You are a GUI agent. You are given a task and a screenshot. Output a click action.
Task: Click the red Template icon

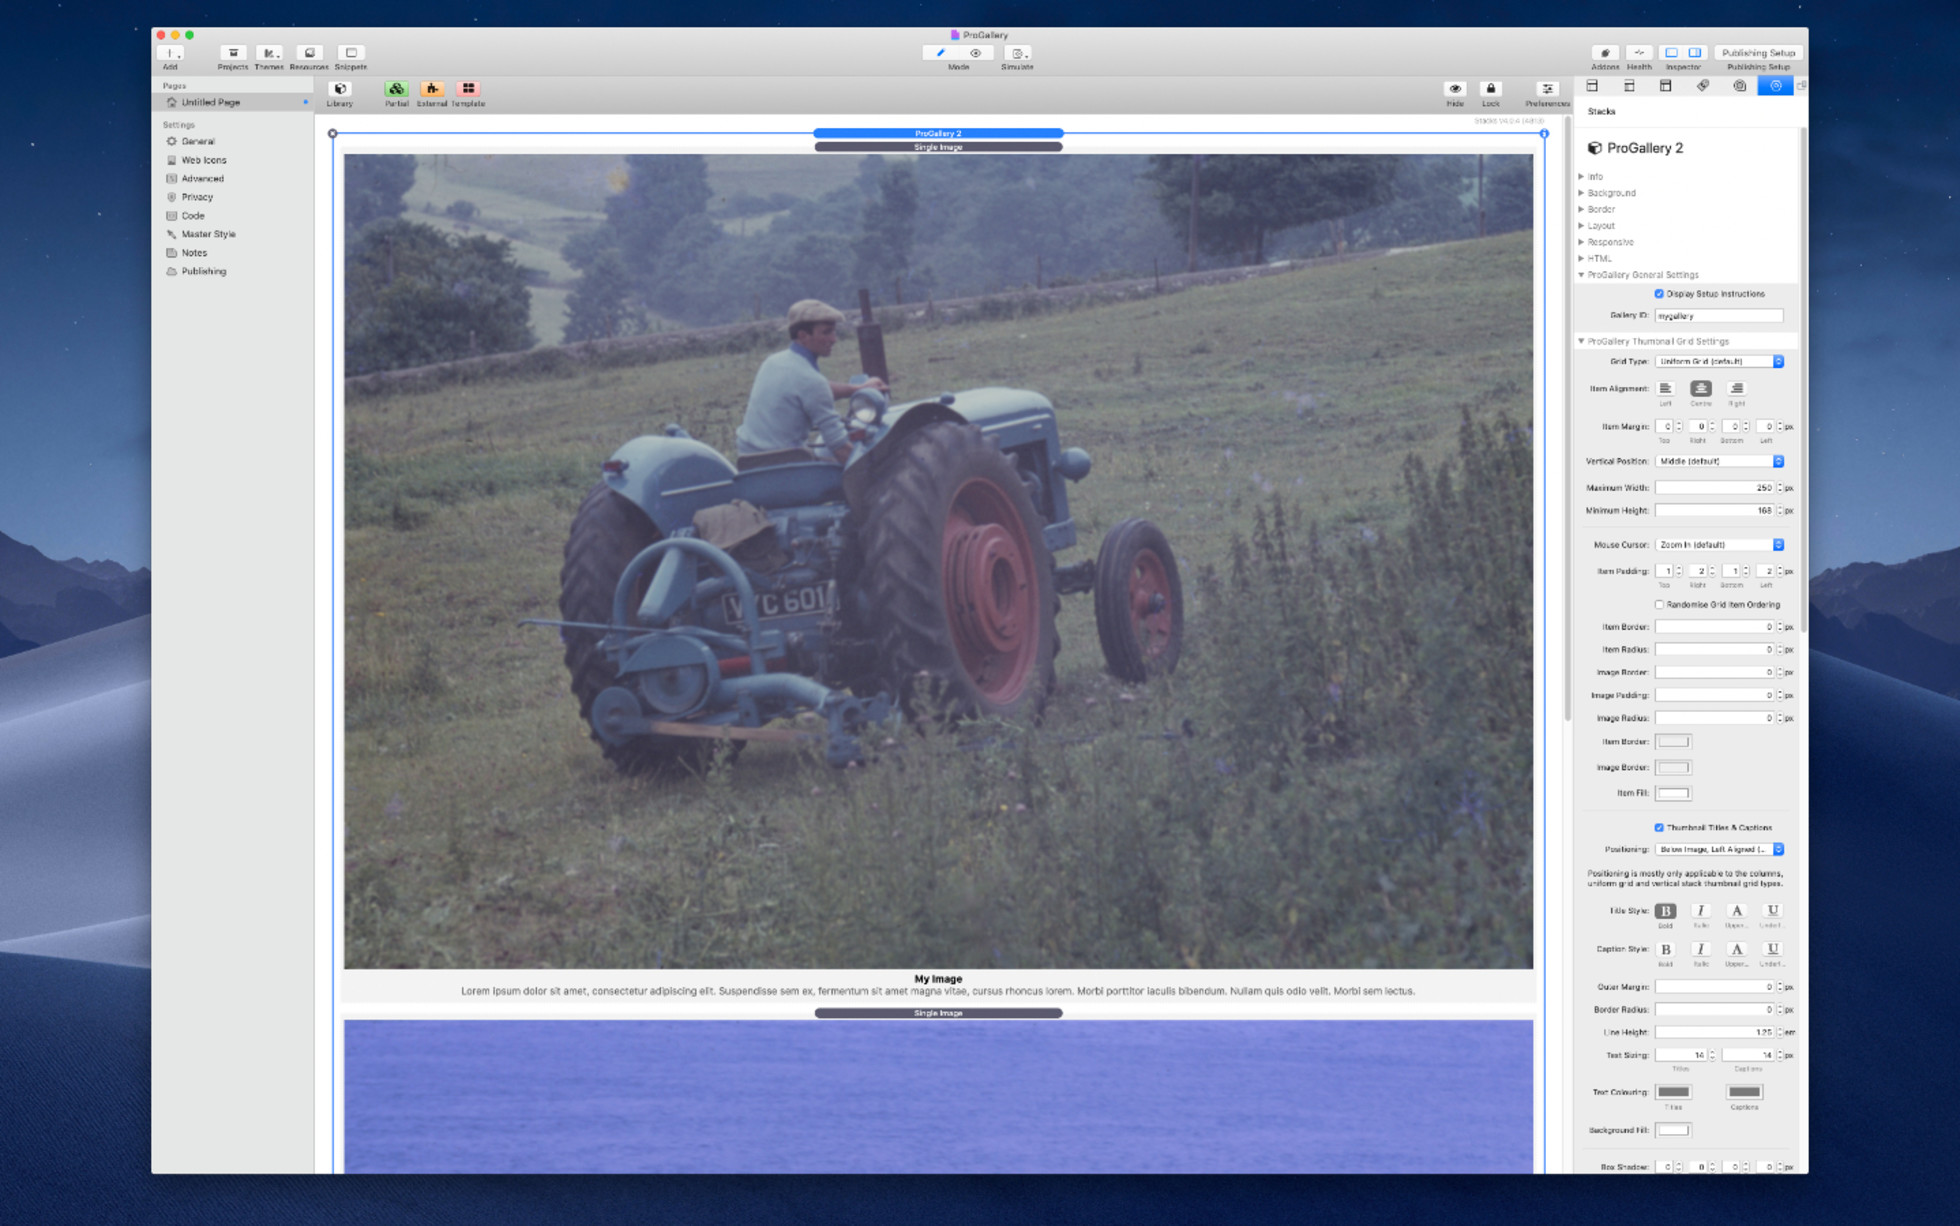468,89
